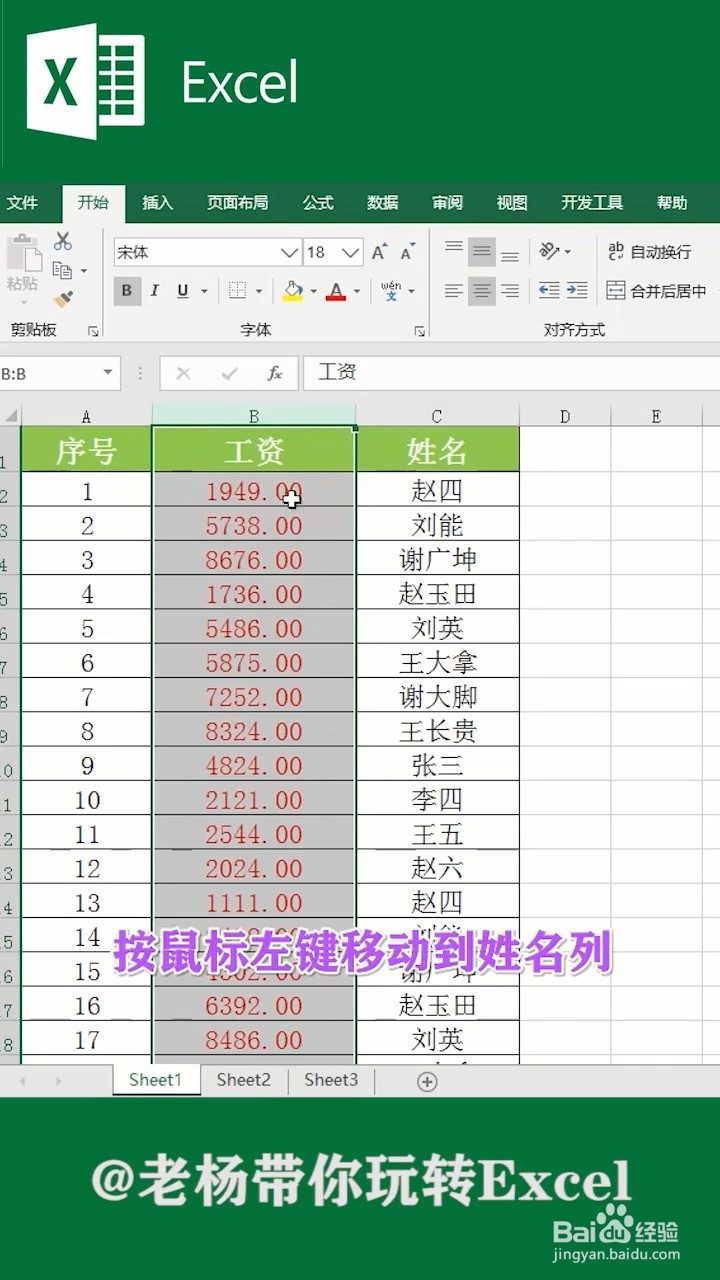Click the 序号 header cell
Image resolution: width=720 pixels, height=1280 pixels.
tap(87, 450)
